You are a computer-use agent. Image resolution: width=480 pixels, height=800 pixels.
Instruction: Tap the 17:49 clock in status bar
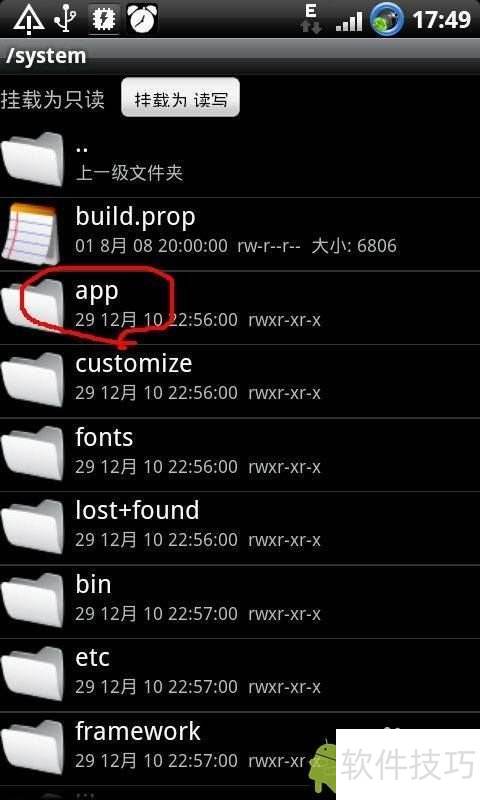[x=441, y=20]
